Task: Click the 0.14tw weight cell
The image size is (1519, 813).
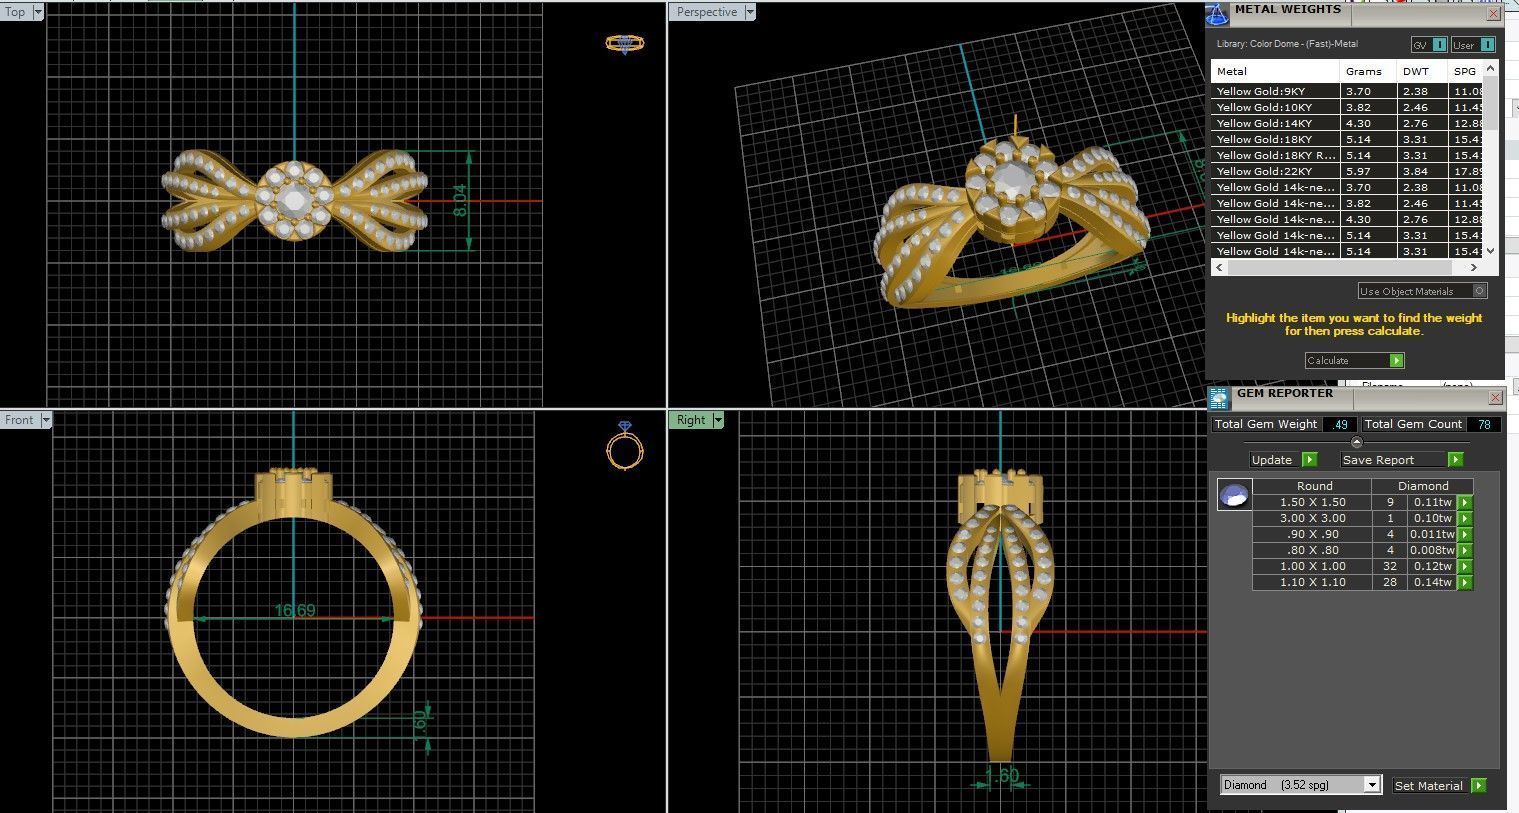Action: 1432,583
